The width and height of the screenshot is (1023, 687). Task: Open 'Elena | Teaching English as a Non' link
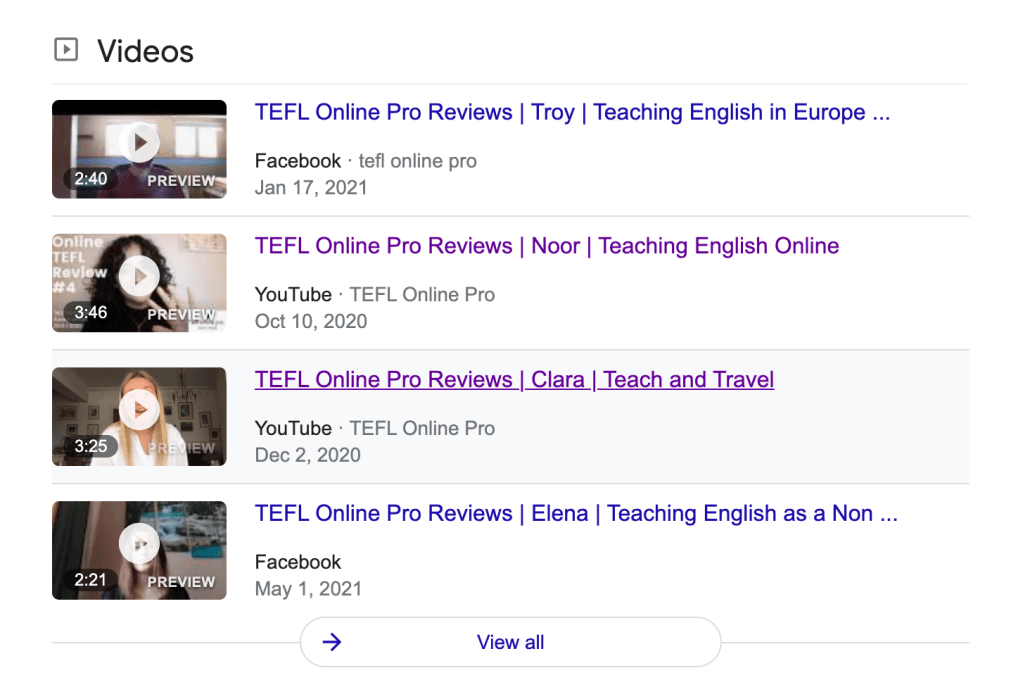(576, 514)
